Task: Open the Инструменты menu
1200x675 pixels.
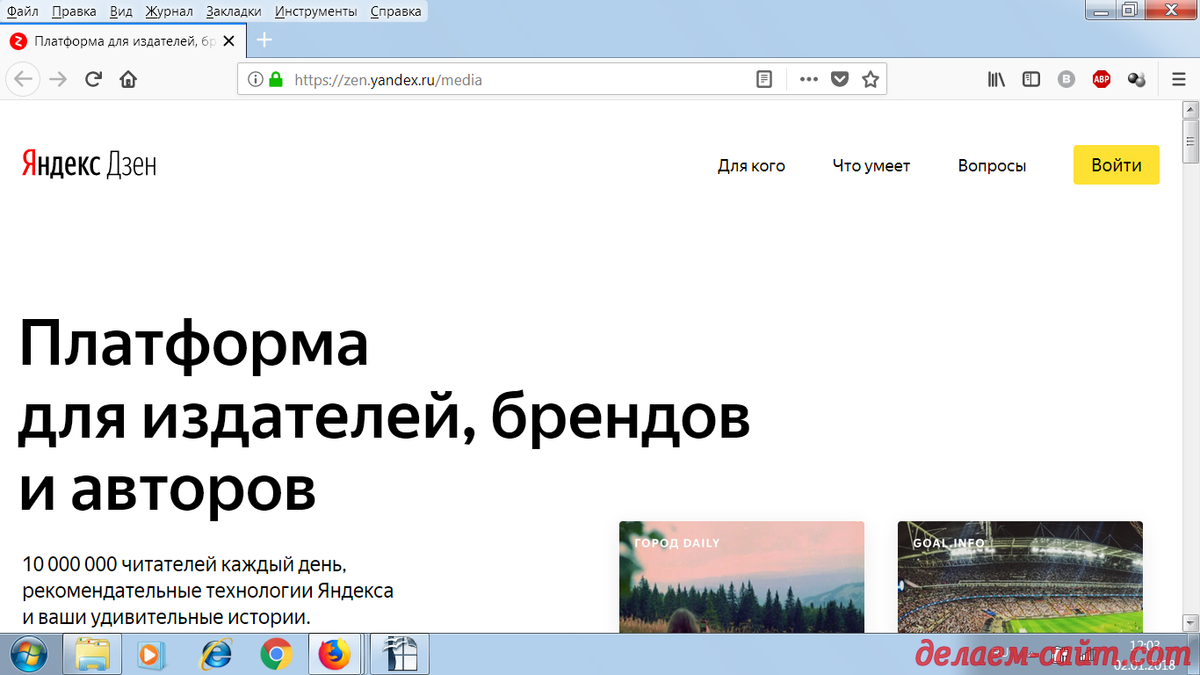Action: (316, 11)
